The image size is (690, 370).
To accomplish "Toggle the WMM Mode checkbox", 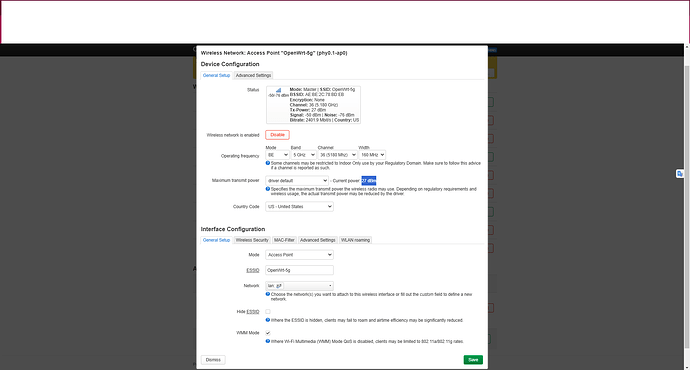I will [268, 333].
